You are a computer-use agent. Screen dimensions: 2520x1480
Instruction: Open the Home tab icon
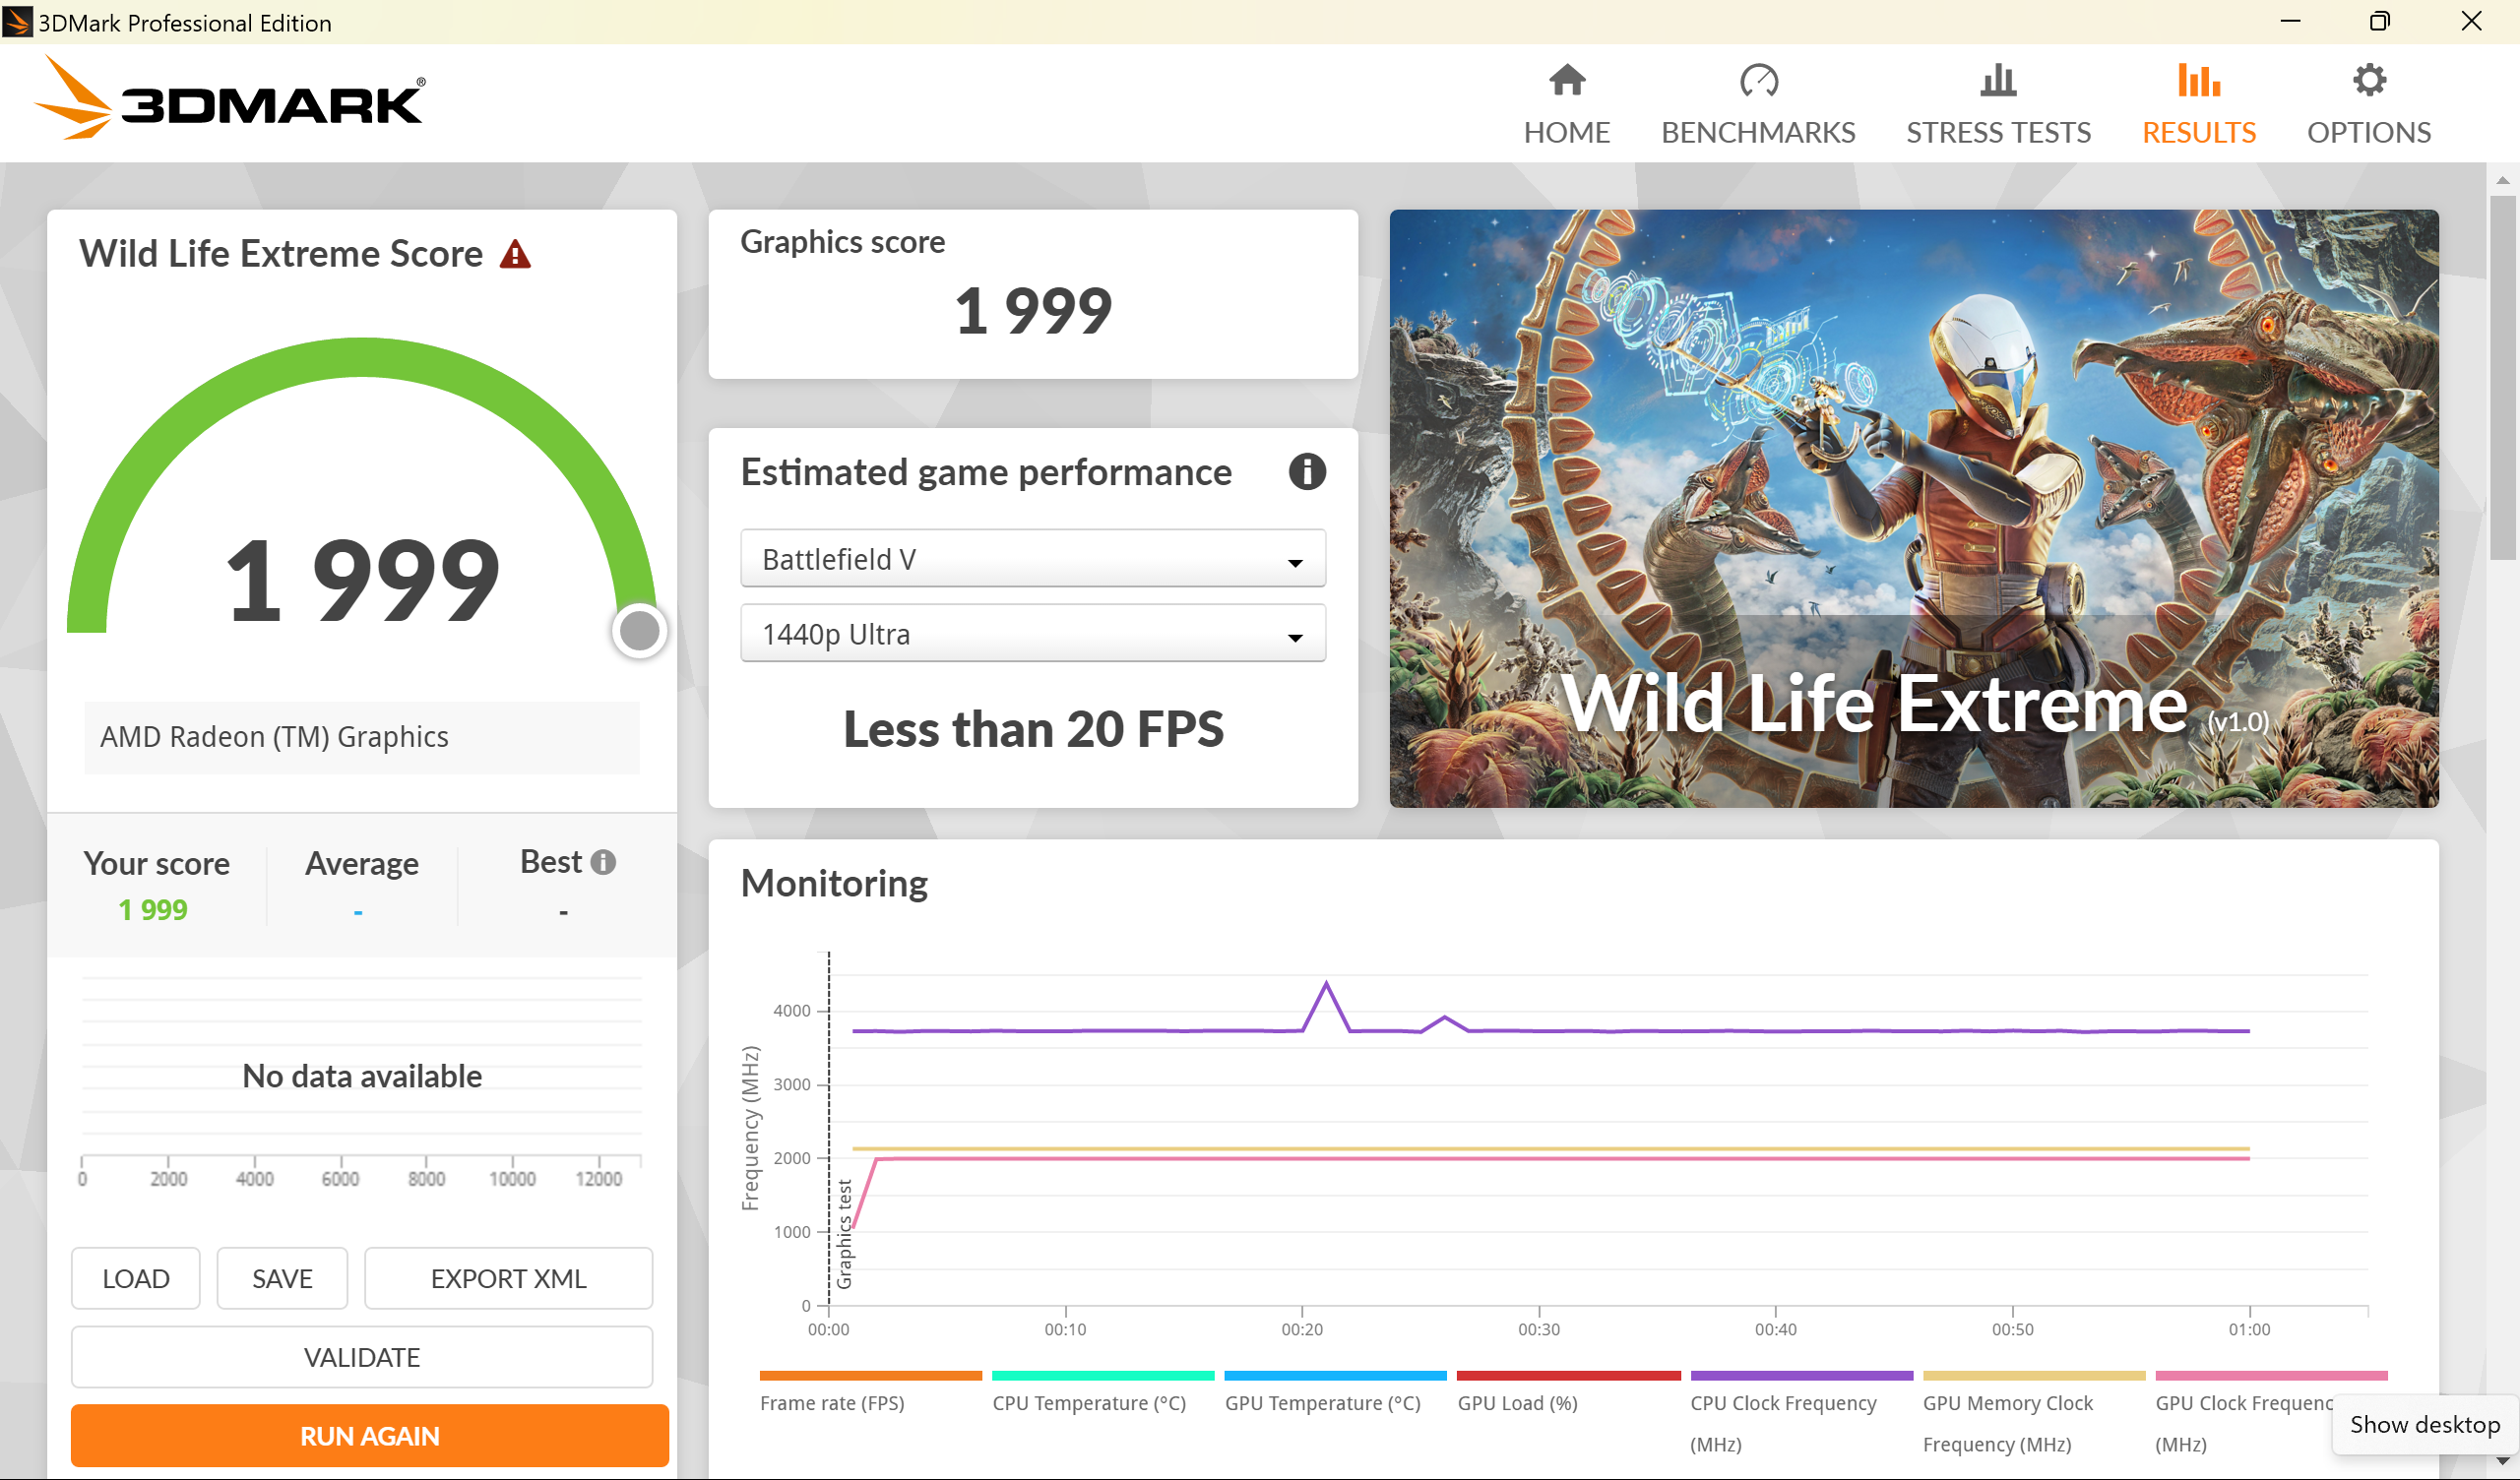pyautogui.click(x=1566, y=80)
